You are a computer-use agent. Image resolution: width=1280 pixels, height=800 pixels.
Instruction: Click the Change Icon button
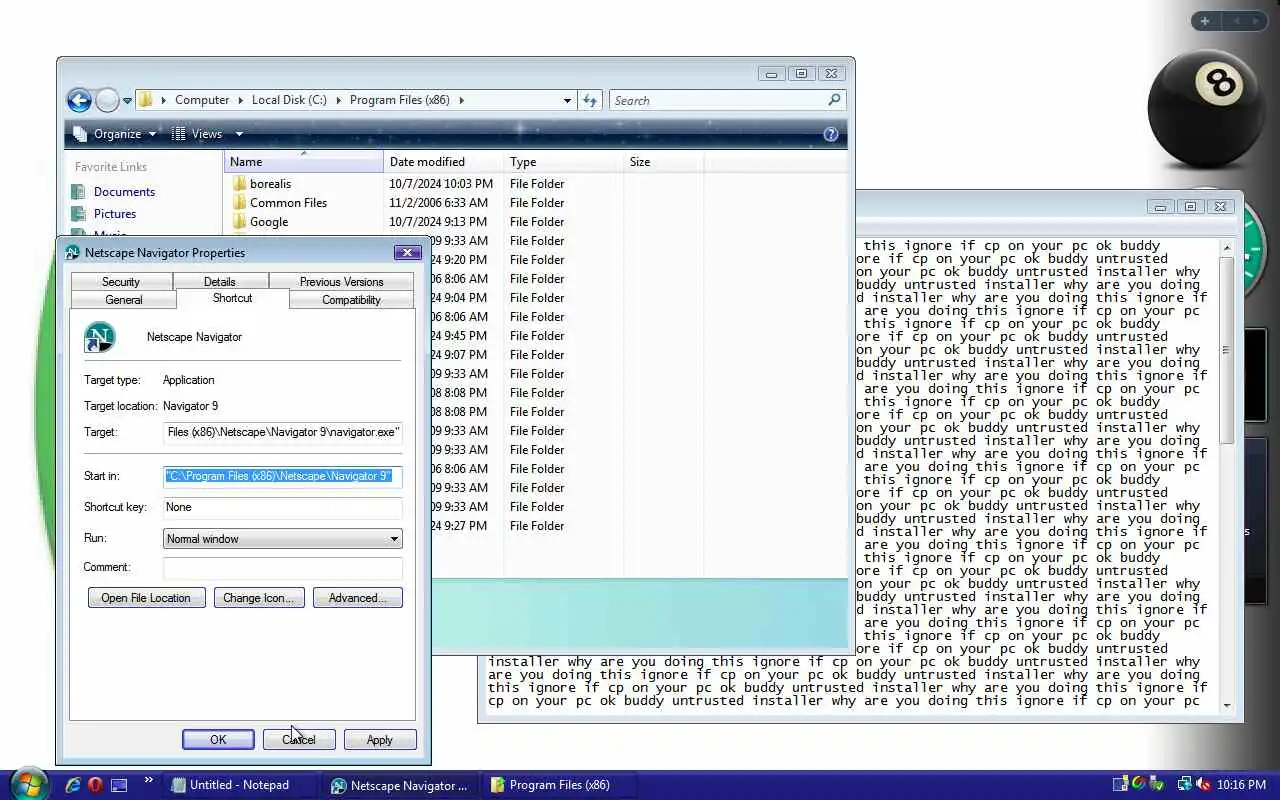point(258,598)
